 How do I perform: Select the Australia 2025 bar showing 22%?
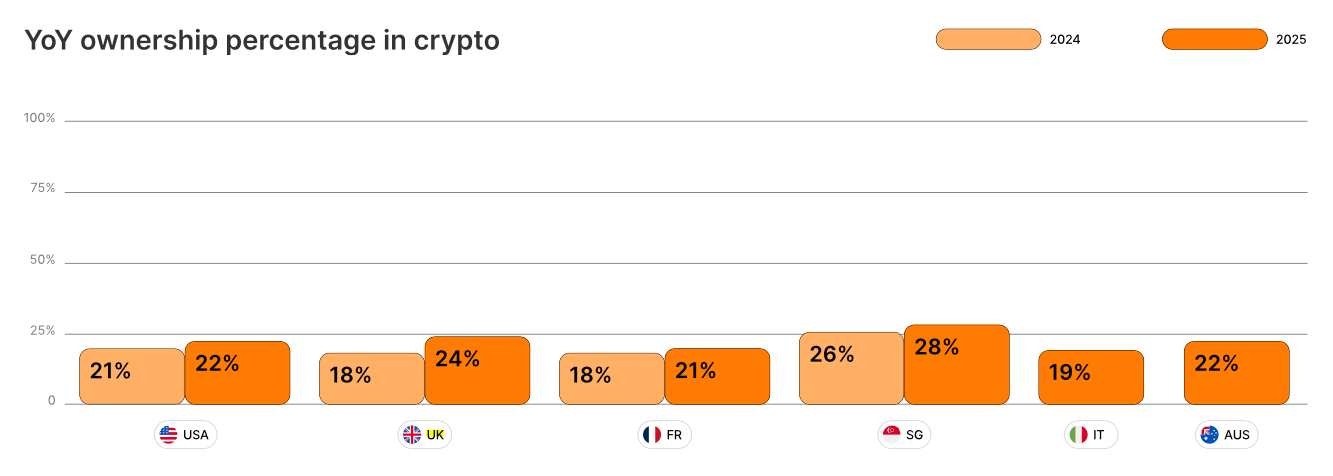point(1237,373)
